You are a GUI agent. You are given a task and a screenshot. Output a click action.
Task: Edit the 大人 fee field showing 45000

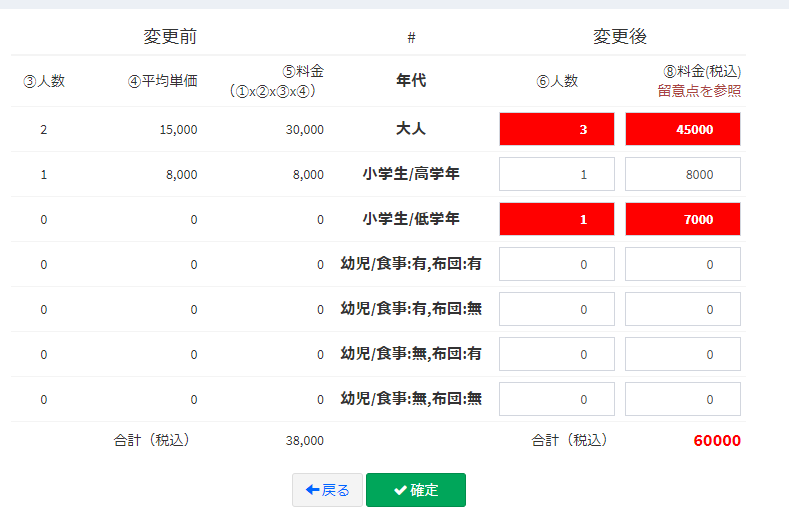683,129
